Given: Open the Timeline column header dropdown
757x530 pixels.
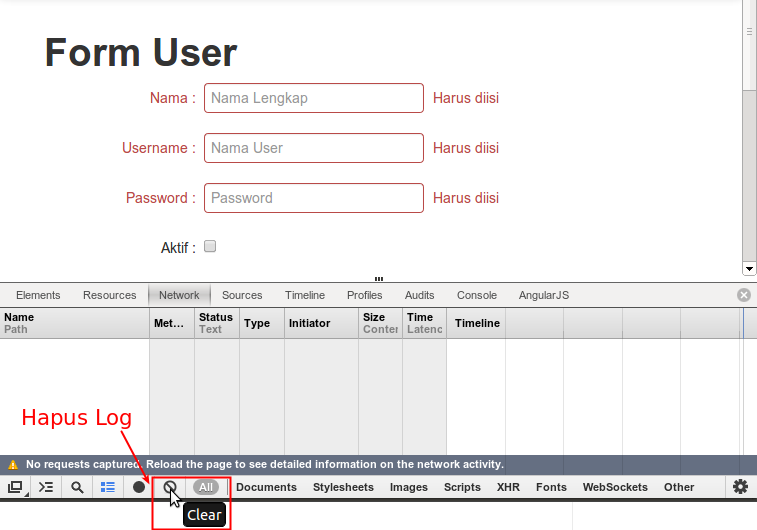Looking at the screenshot, I should 476,323.
